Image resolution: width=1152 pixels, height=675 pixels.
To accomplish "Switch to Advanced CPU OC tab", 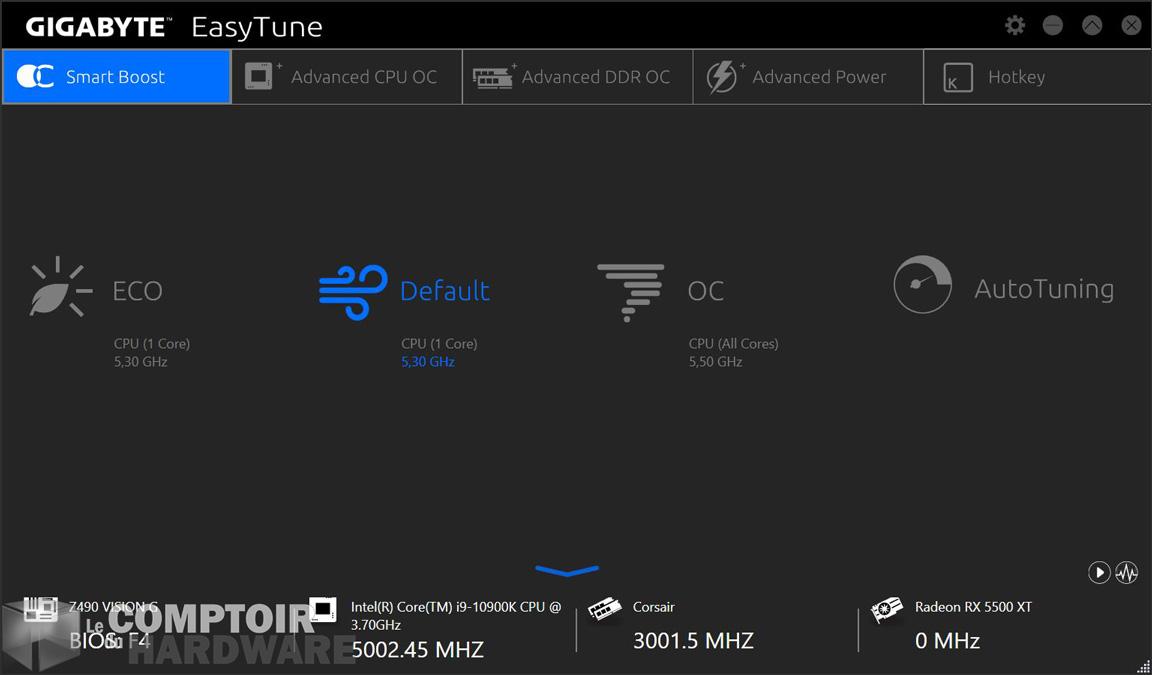I will coord(347,76).
